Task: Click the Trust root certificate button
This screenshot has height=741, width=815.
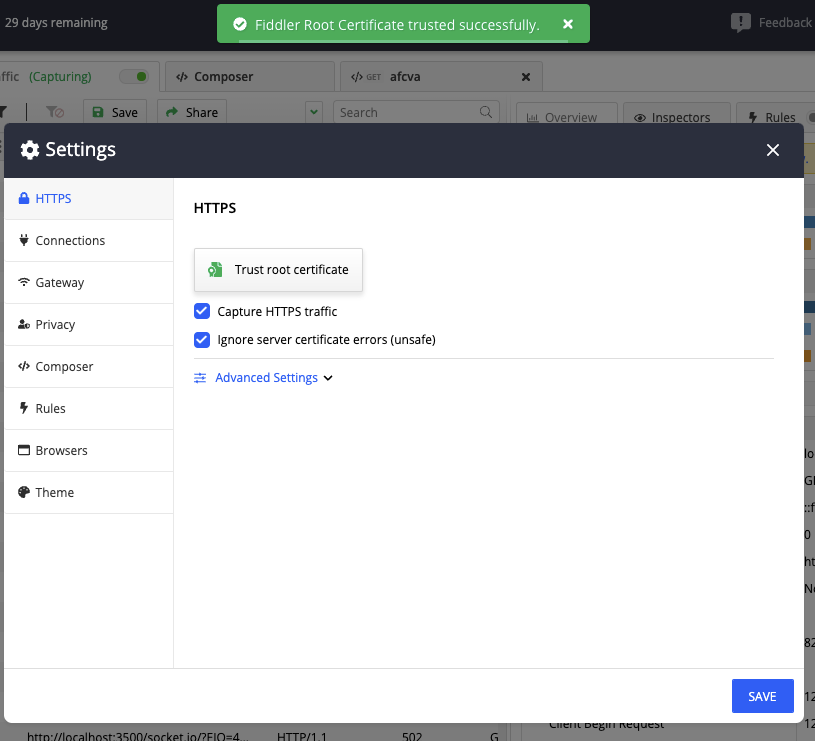Action: pyautogui.click(x=278, y=270)
